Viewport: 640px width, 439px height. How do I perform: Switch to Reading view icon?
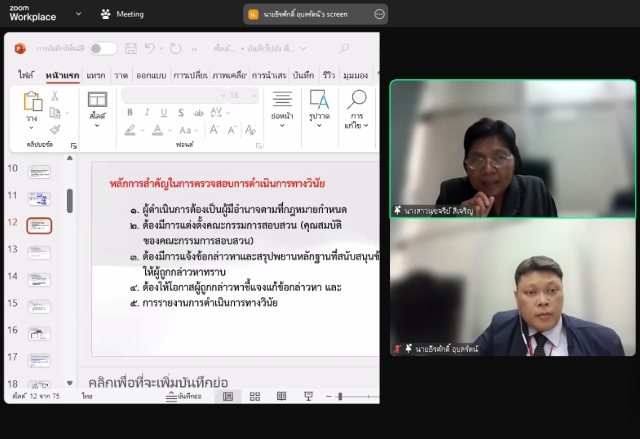click(282, 396)
